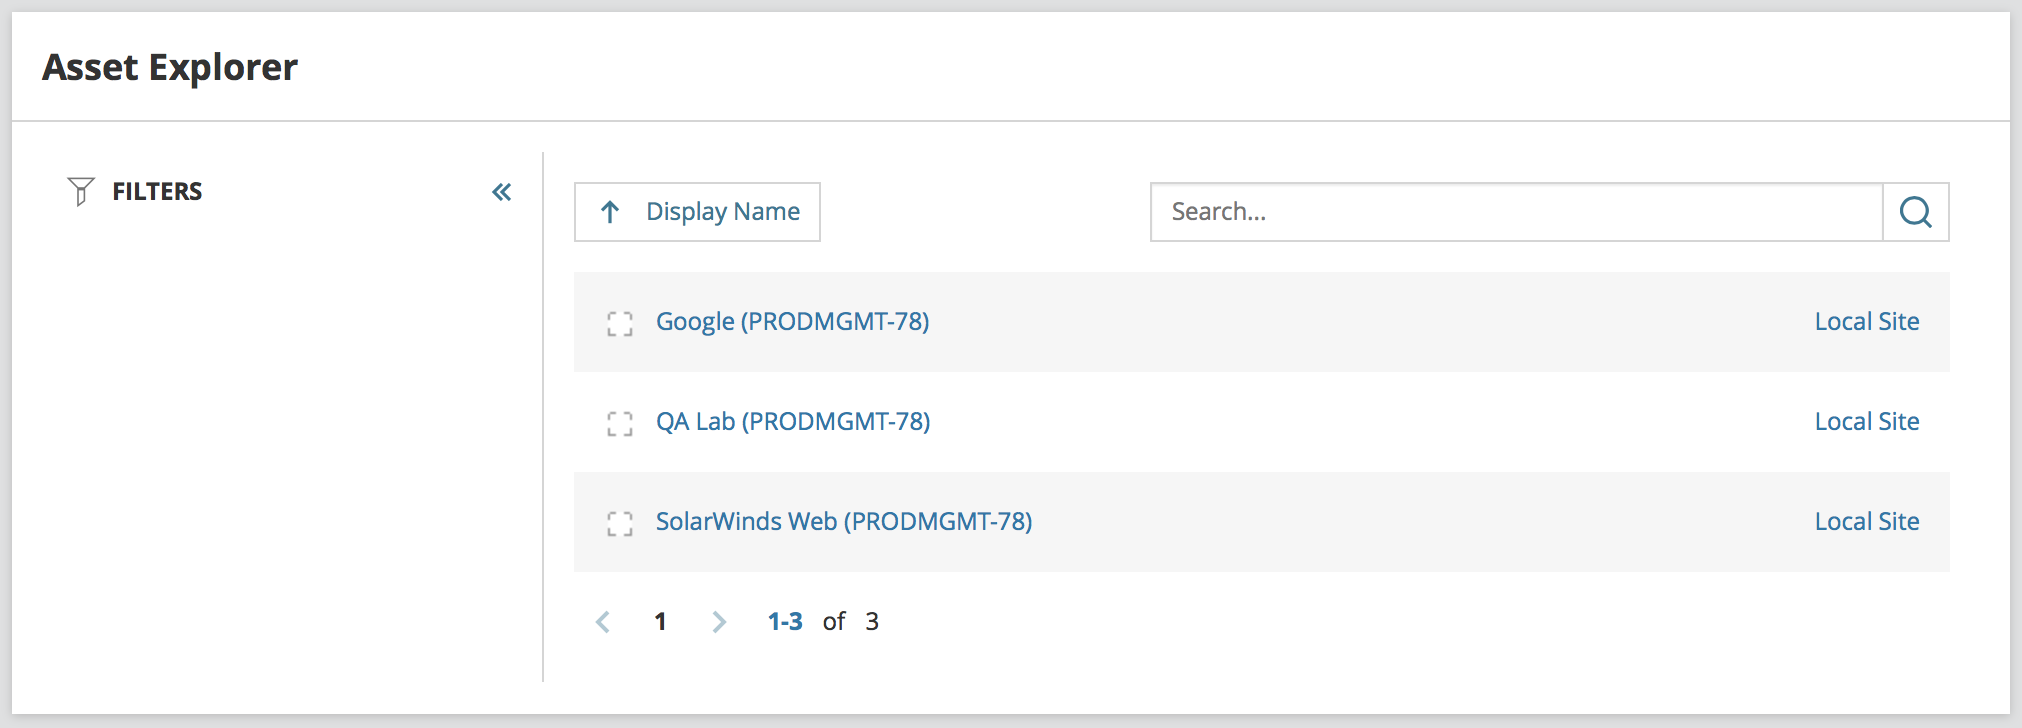
Task: Go to the next page arrow
Action: pyautogui.click(x=719, y=622)
